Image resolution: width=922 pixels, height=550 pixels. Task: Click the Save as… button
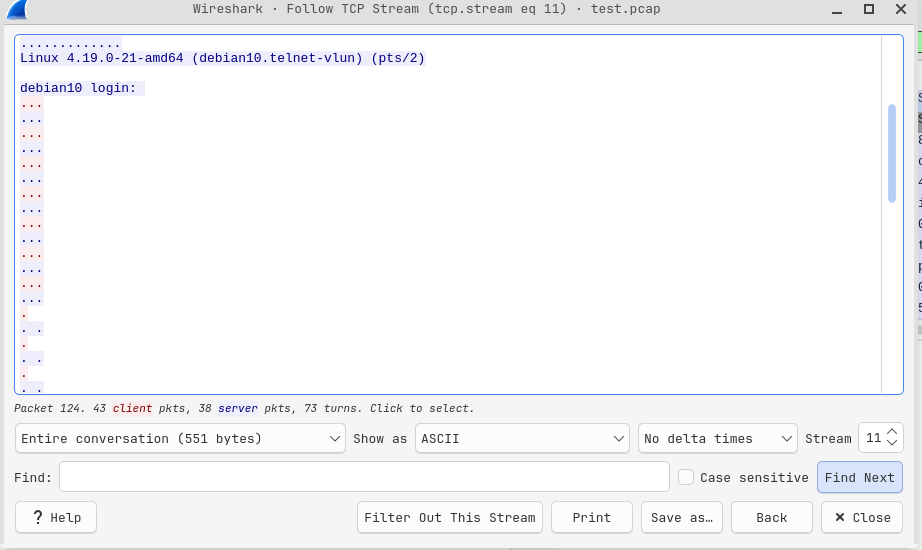tap(682, 518)
